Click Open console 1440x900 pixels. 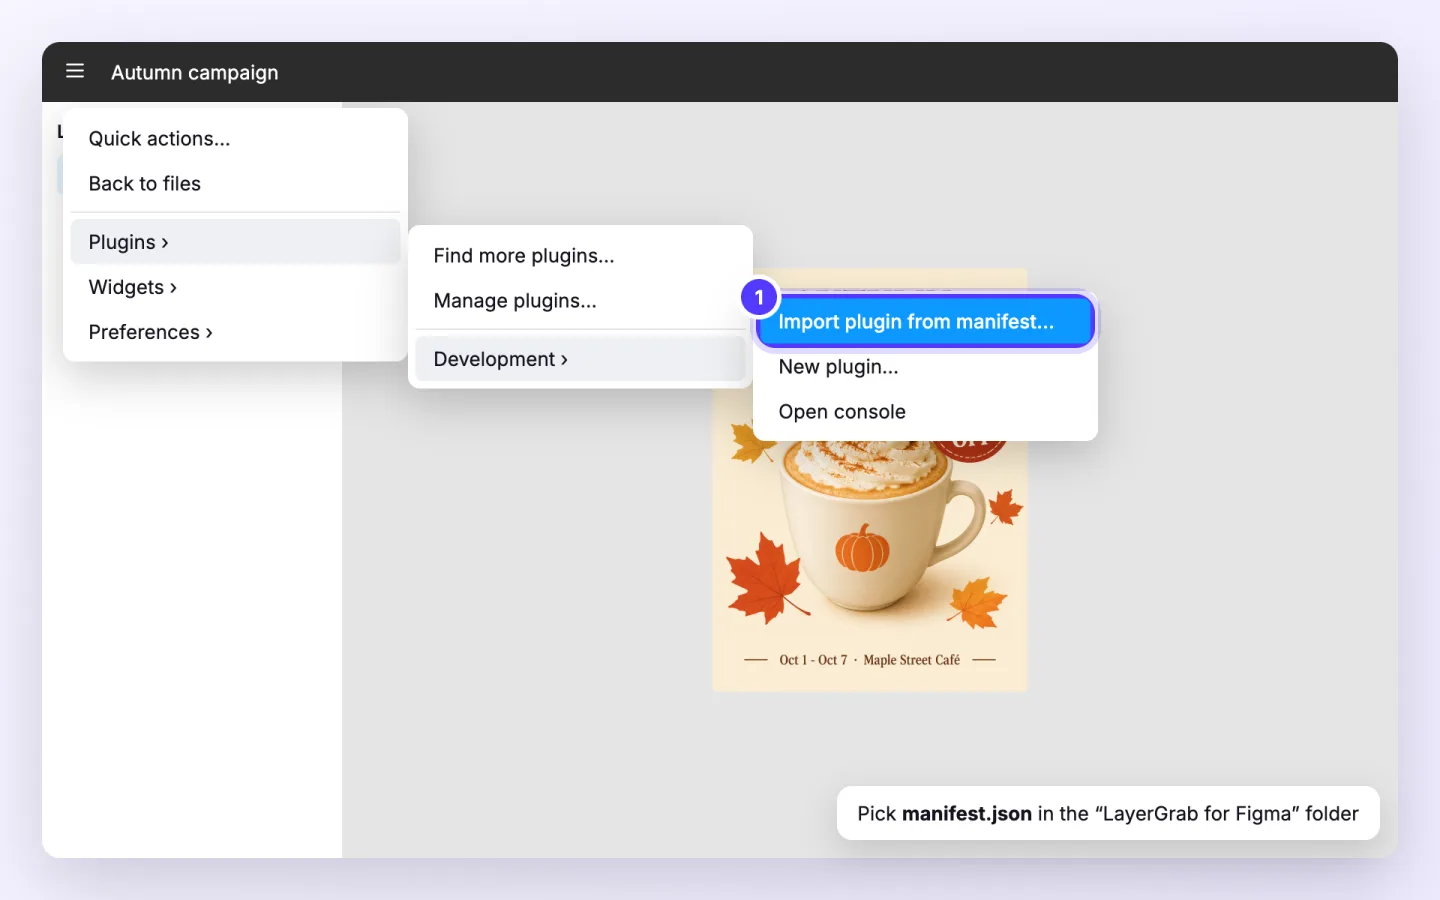point(925,412)
